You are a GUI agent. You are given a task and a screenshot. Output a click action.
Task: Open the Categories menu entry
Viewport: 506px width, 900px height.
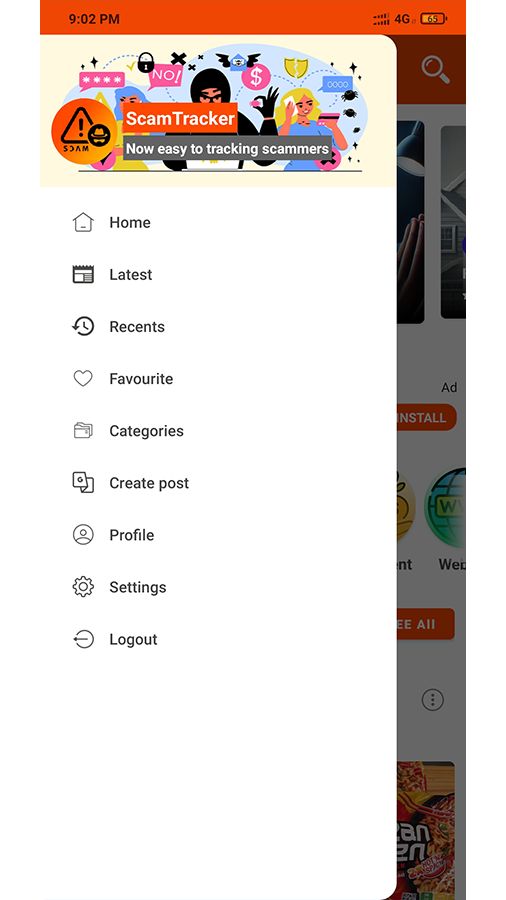pyautogui.click(x=147, y=431)
